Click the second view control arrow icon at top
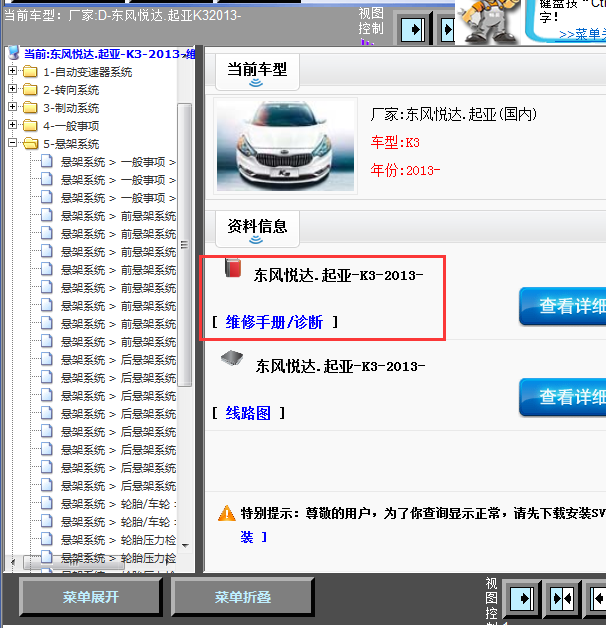 [447, 29]
